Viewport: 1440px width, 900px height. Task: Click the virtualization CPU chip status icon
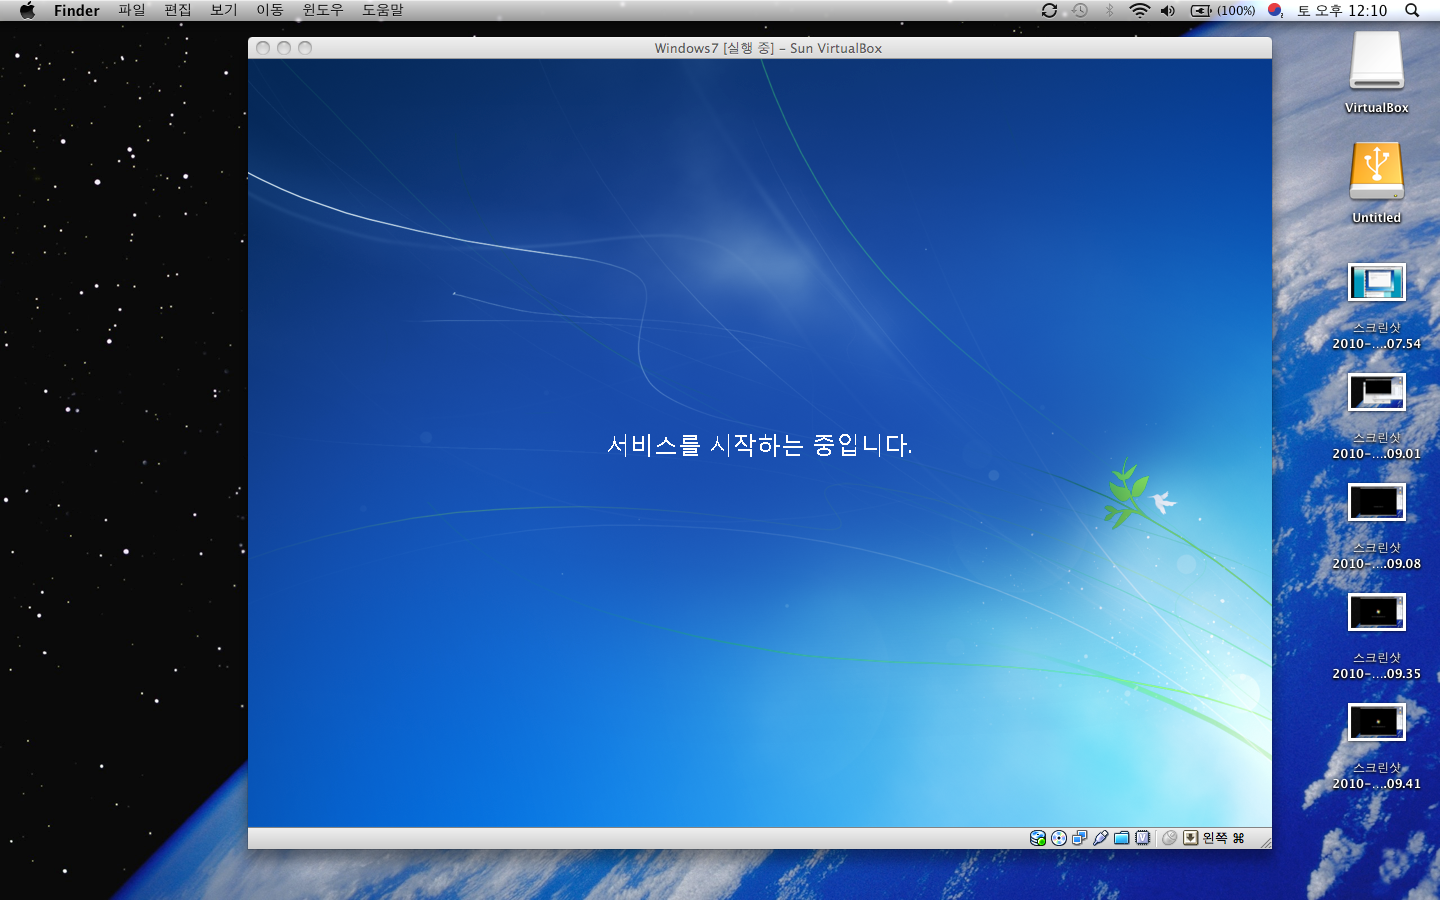(x=1143, y=838)
